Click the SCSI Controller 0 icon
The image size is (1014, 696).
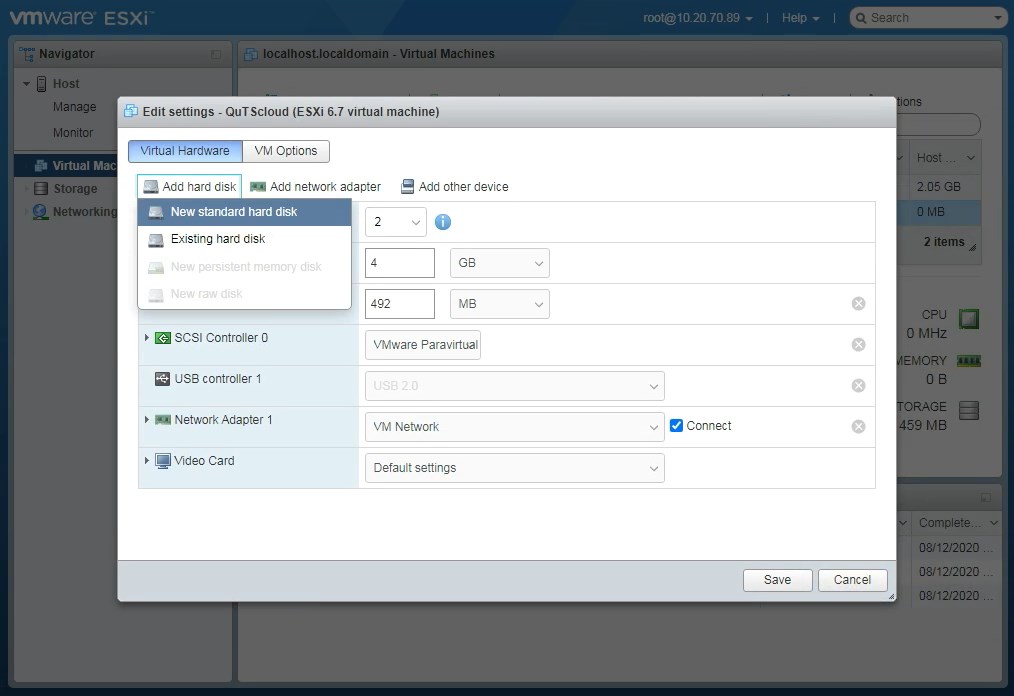(162, 338)
